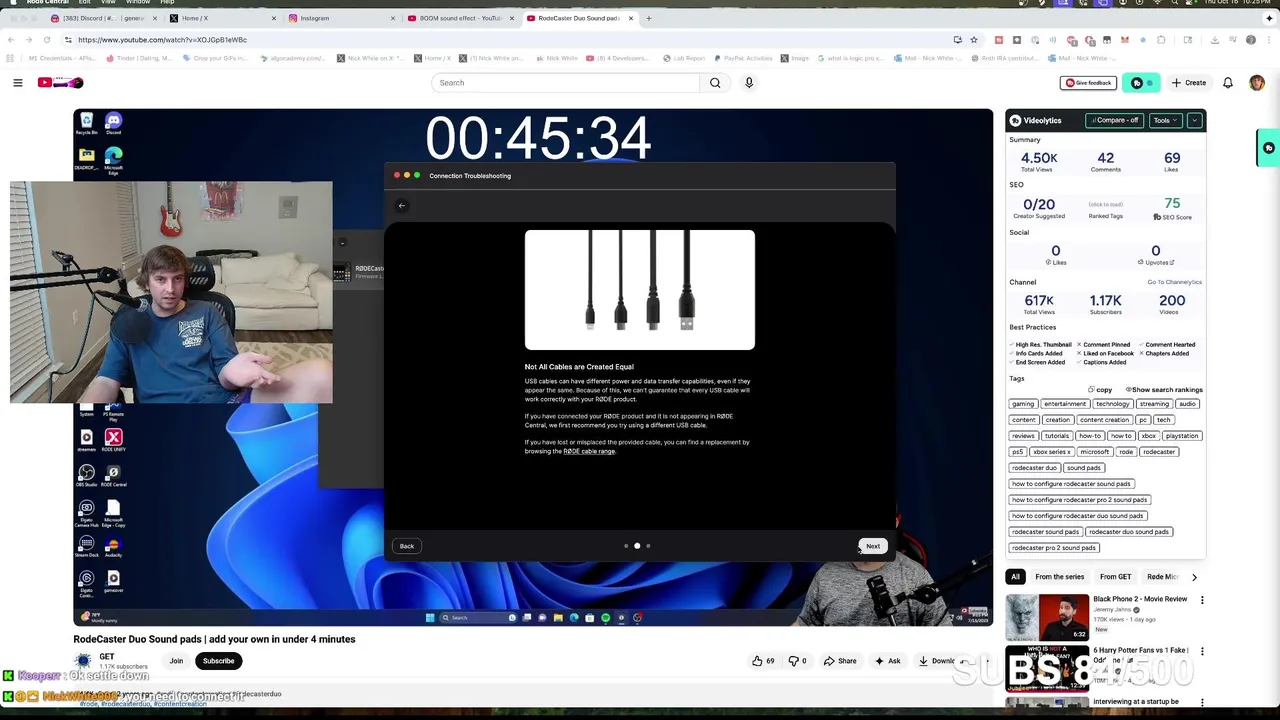The width and height of the screenshot is (1280, 720).
Task: Click the Ask button under the video
Action: point(888,660)
